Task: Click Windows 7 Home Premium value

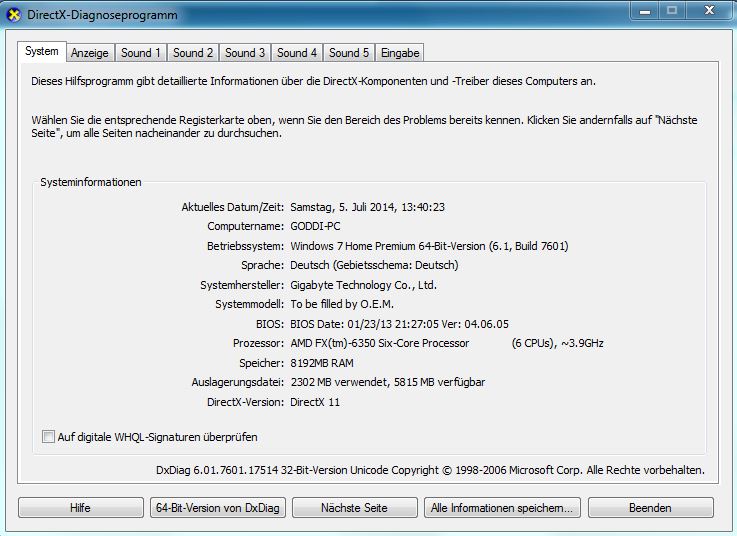Action: pos(429,246)
